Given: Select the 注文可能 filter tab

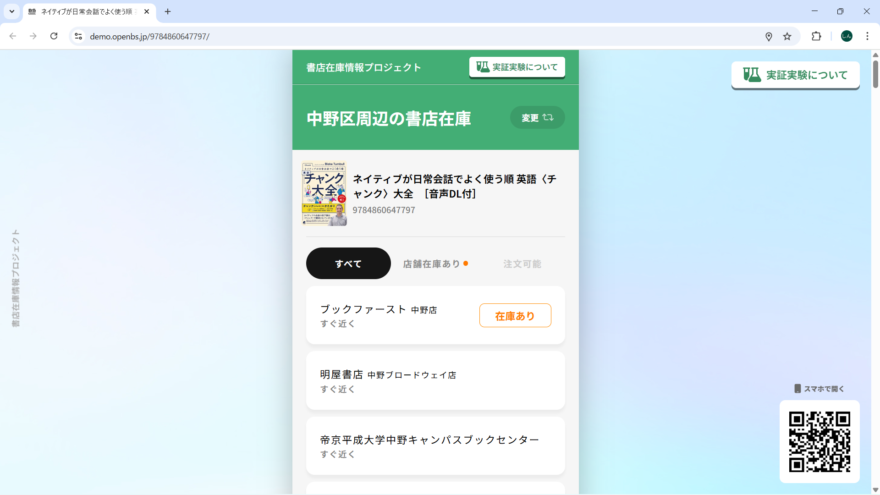Looking at the screenshot, I should pyautogui.click(x=522, y=264).
